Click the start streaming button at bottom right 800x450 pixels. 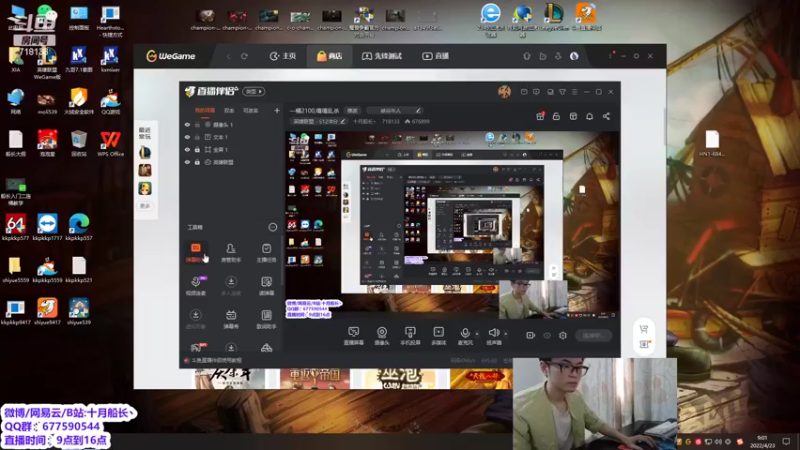point(593,336)
